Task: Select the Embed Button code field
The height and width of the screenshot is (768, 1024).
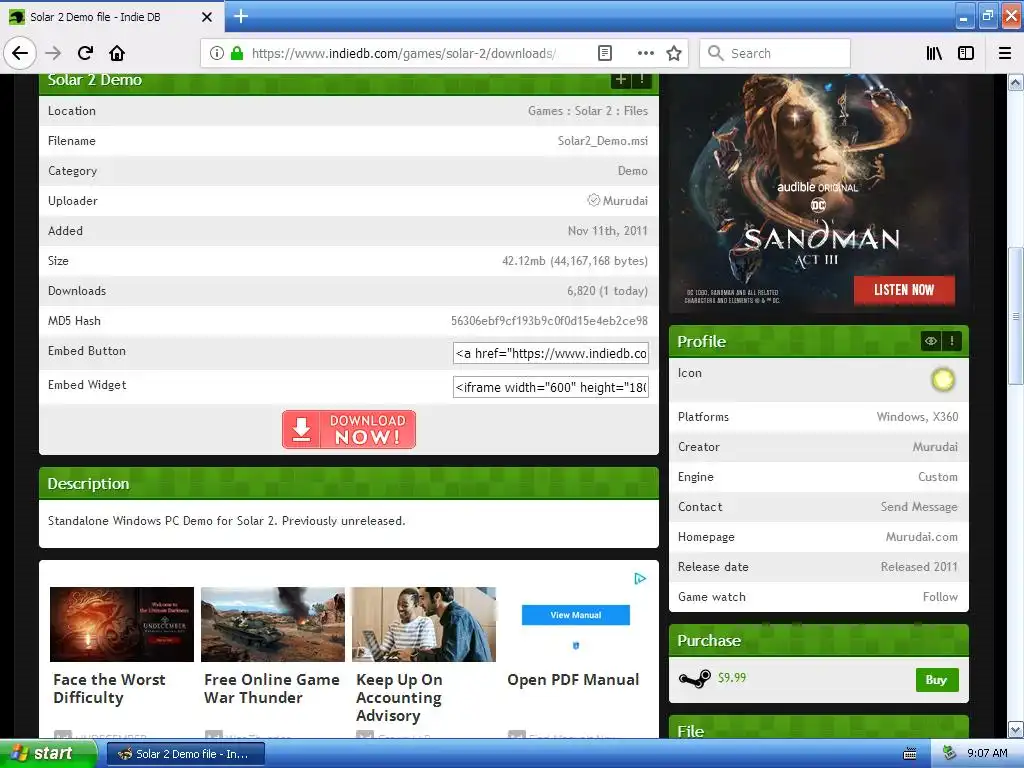Action: [x=551, y=353]
